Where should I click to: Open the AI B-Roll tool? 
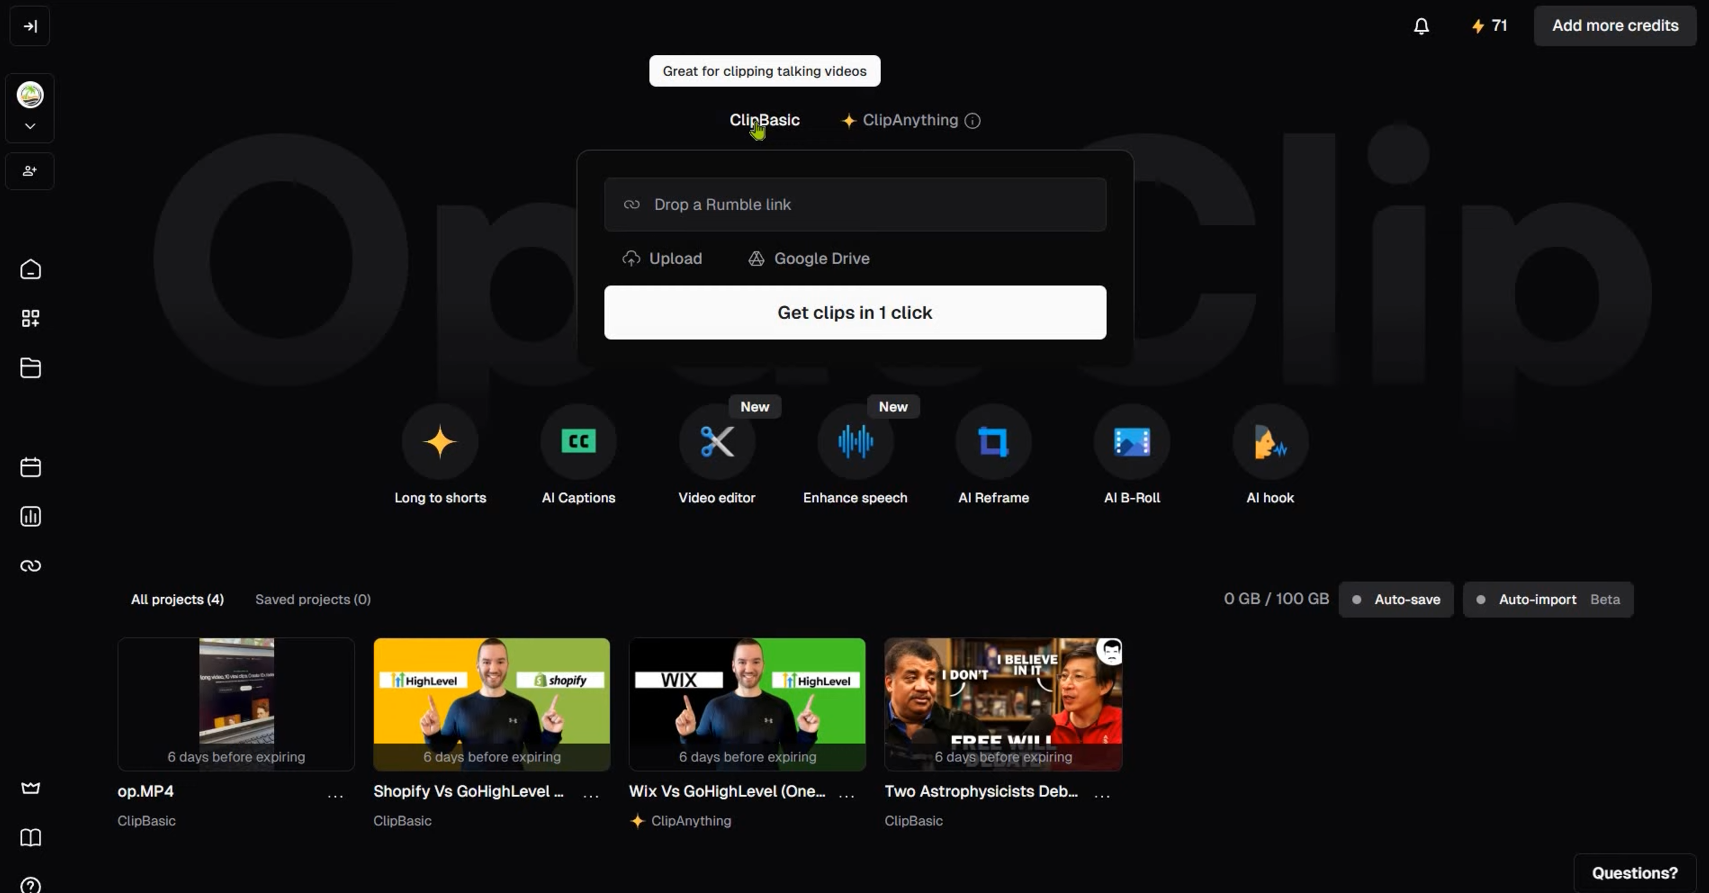[x=1132, y=455]
